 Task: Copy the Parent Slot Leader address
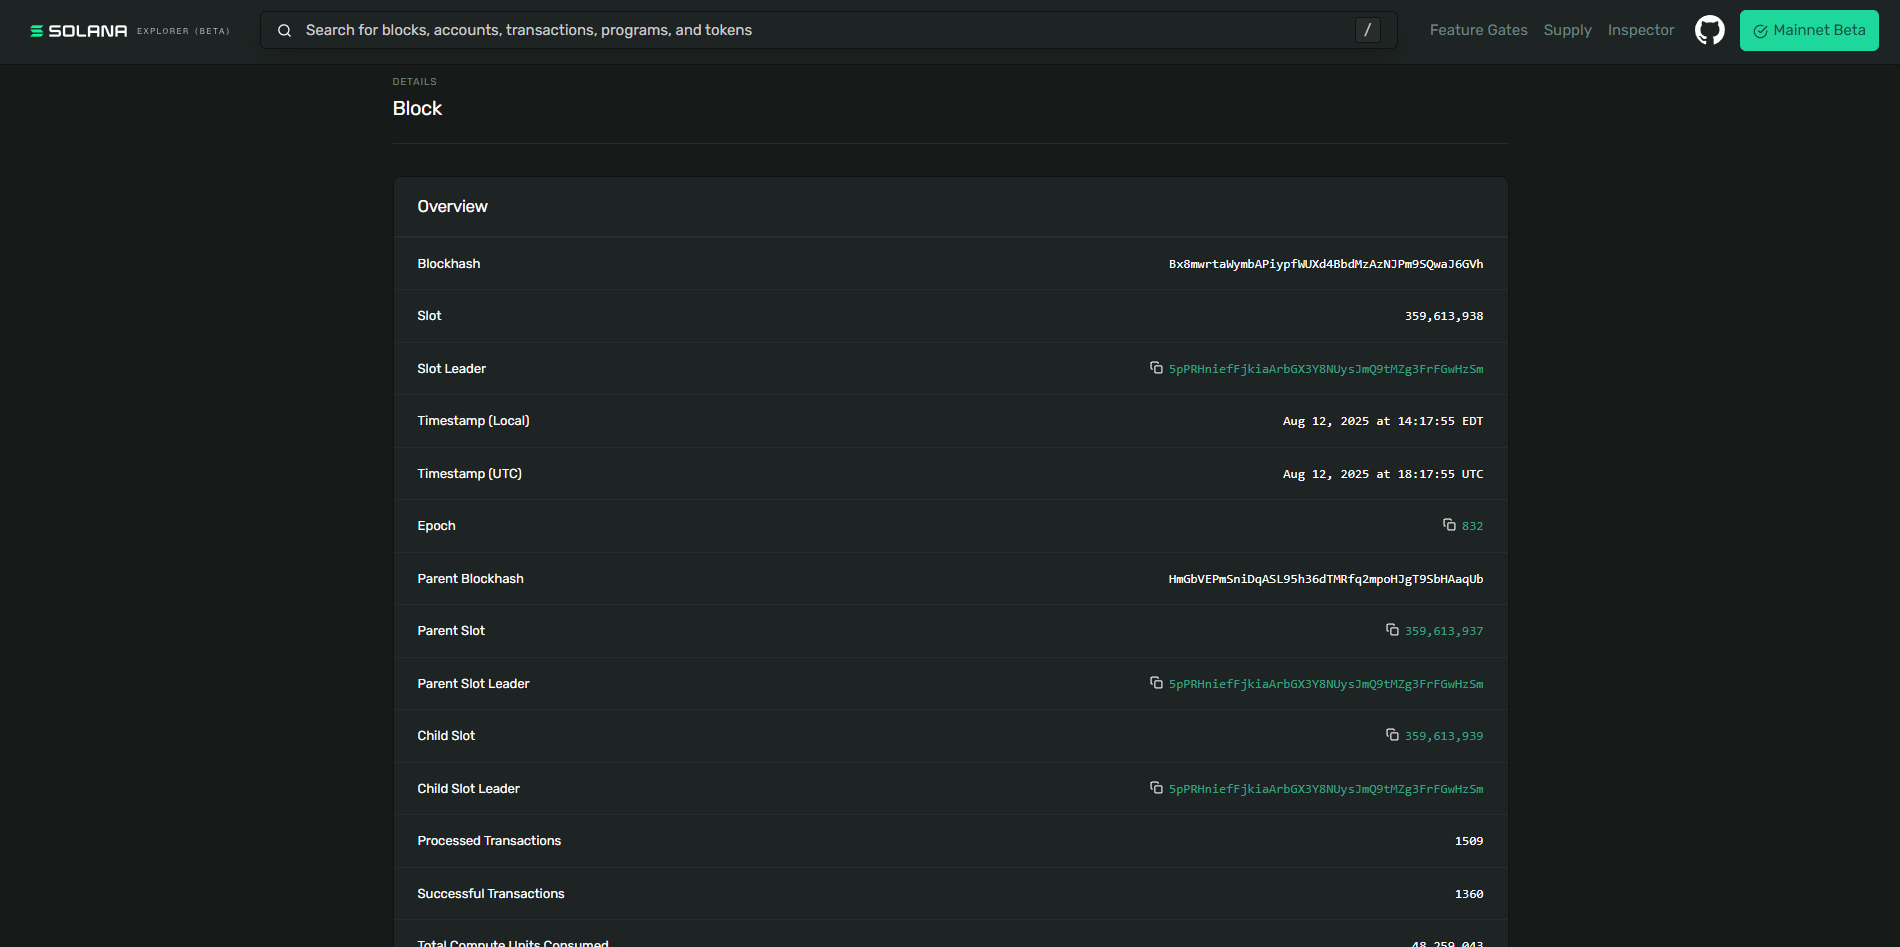(1156, 683)
